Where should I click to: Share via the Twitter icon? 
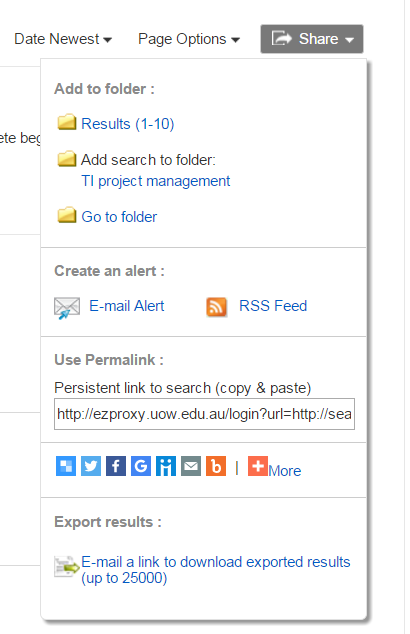pos(91,466)
